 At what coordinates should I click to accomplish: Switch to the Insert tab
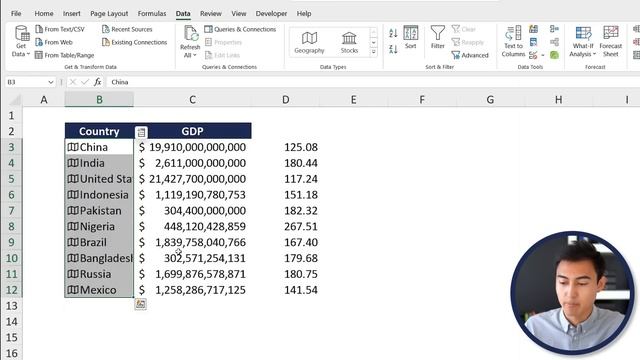(x=71, y=13)
